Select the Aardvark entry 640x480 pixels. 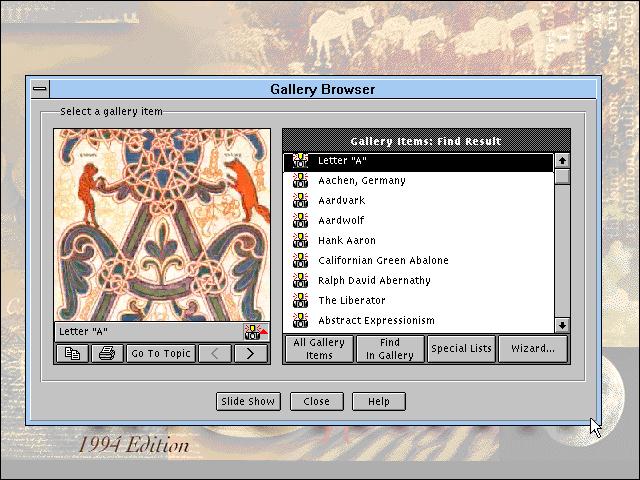pos(418,200)
